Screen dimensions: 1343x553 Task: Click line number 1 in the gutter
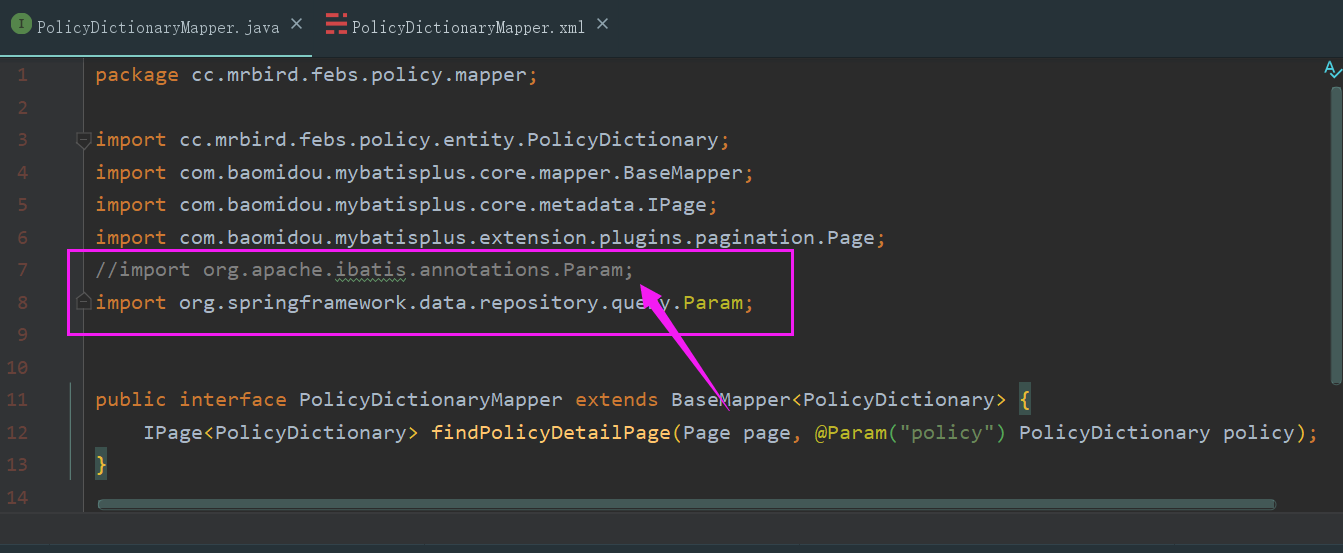point(22,75)
